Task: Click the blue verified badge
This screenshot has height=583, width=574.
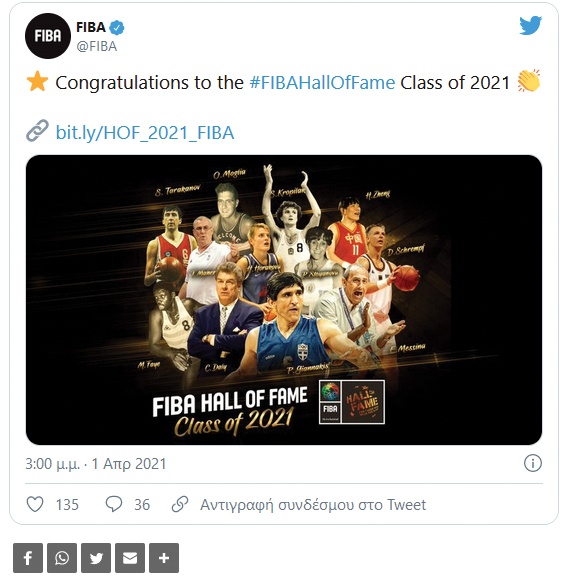Action: click(117, 28)
